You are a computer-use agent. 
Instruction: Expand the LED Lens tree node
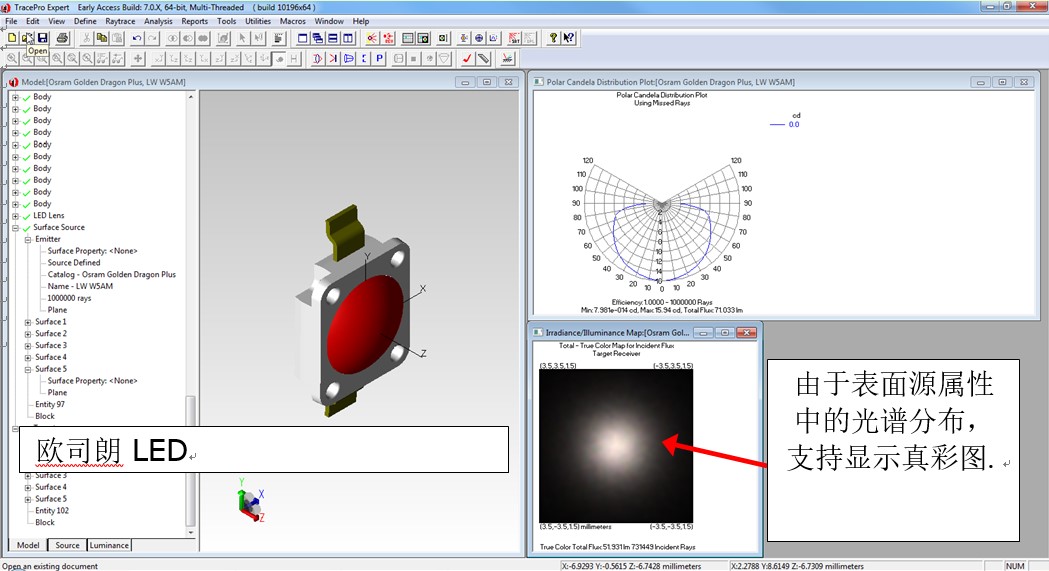pos(15,216)
